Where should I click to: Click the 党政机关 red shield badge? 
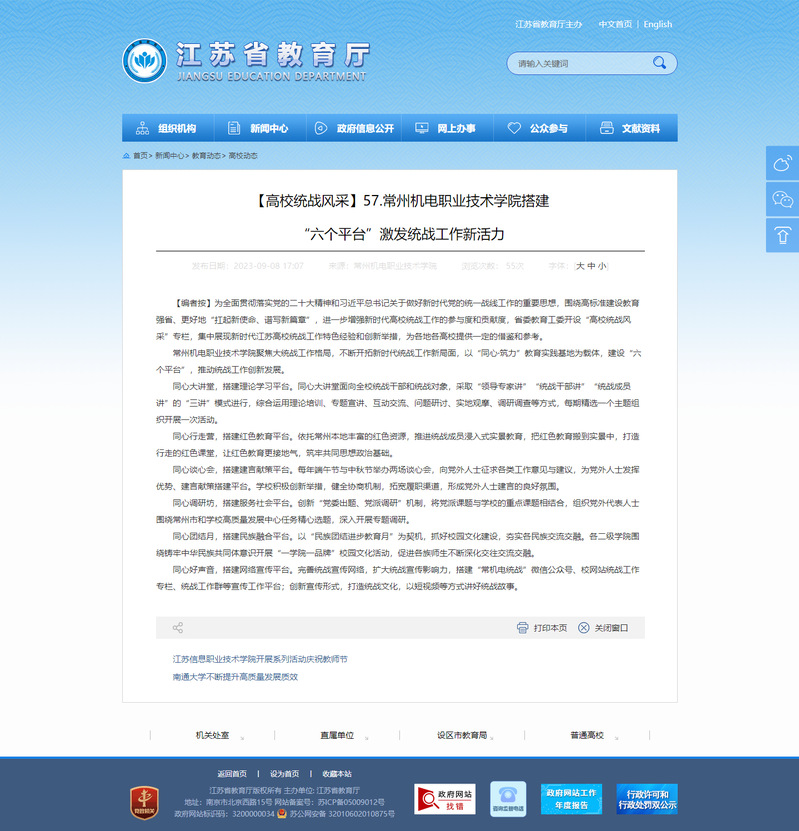point(145,801)
